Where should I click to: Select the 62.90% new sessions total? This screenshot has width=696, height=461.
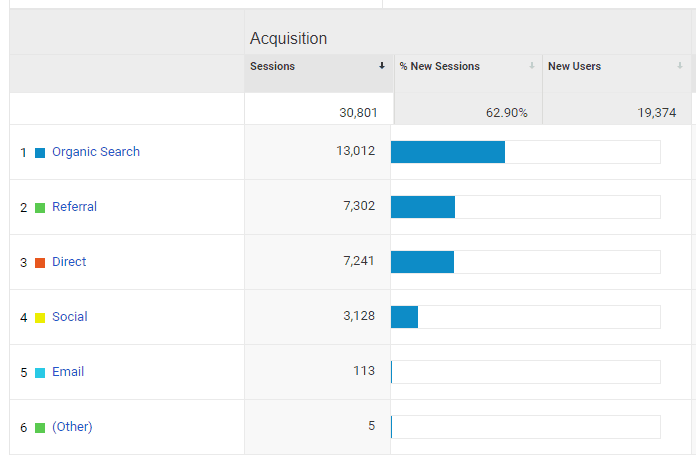(x=506, y=113)
